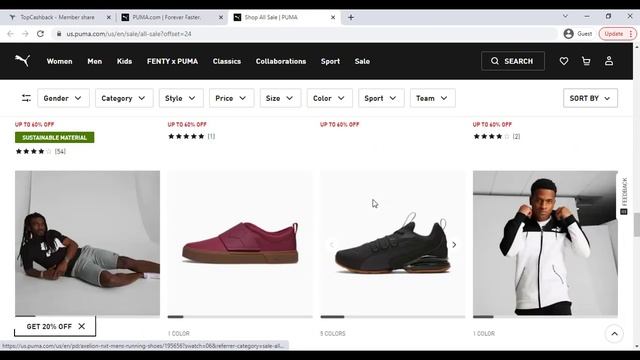Open the Kids menu
This screenshot has width=640, height=360.
[124, 61]
